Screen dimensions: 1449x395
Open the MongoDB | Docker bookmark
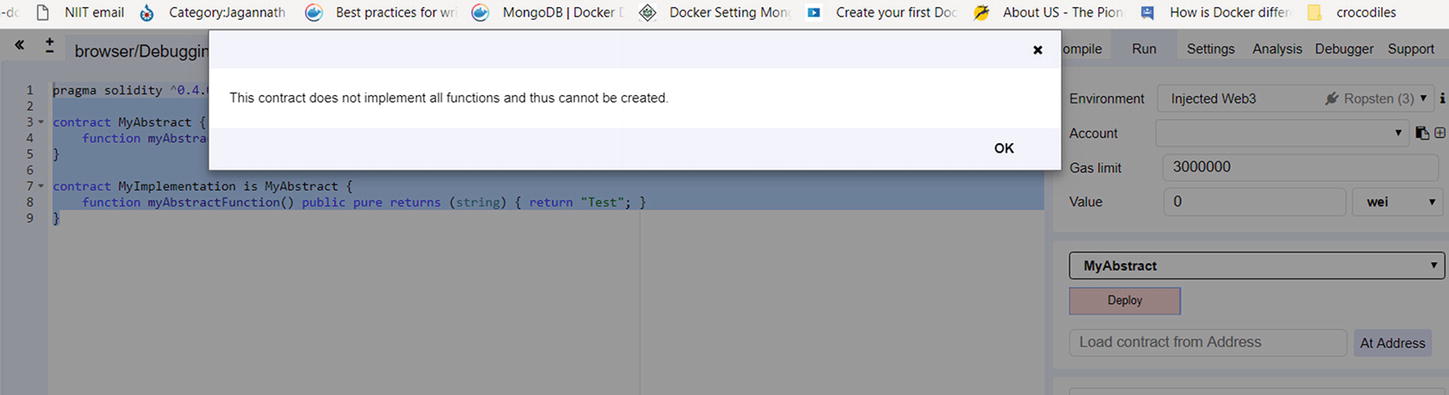coord(548,13)
